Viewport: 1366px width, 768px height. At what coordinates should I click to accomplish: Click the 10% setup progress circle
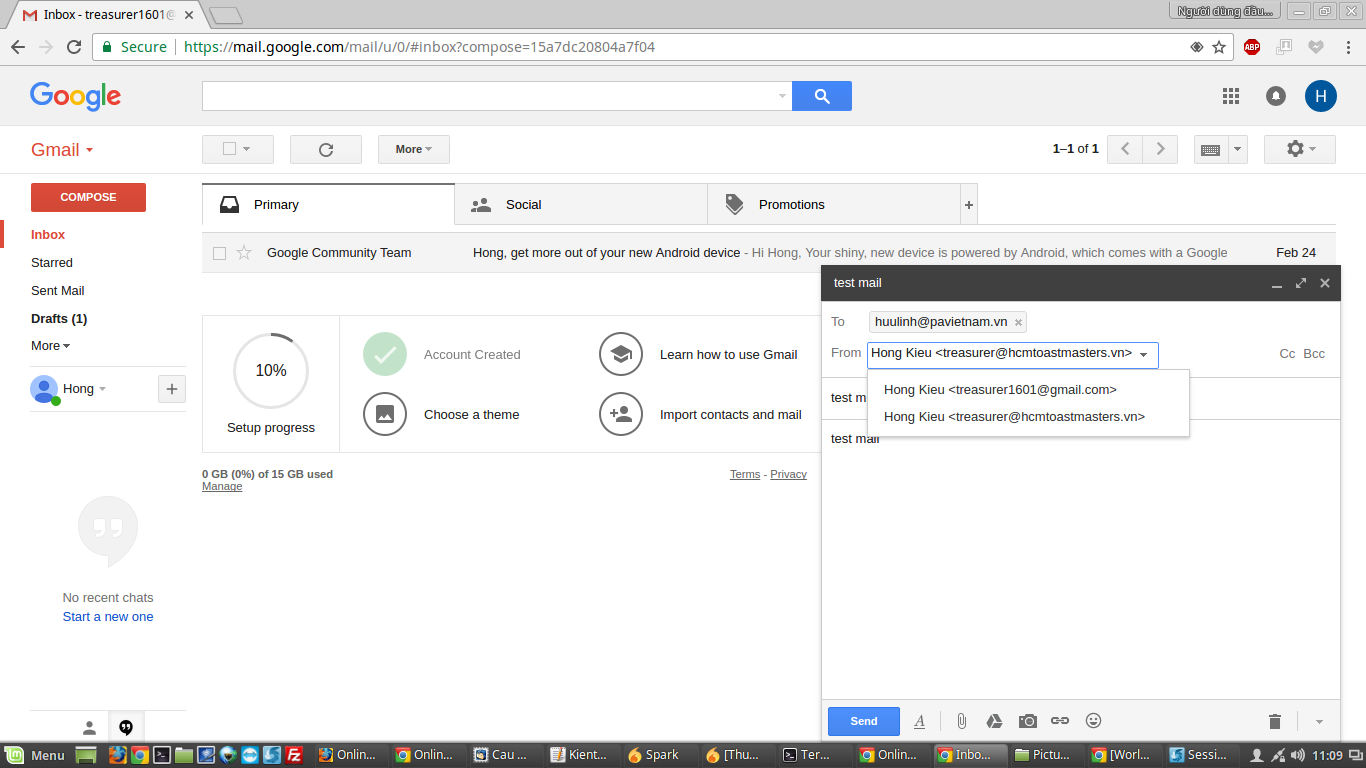[x=271, y=371]
